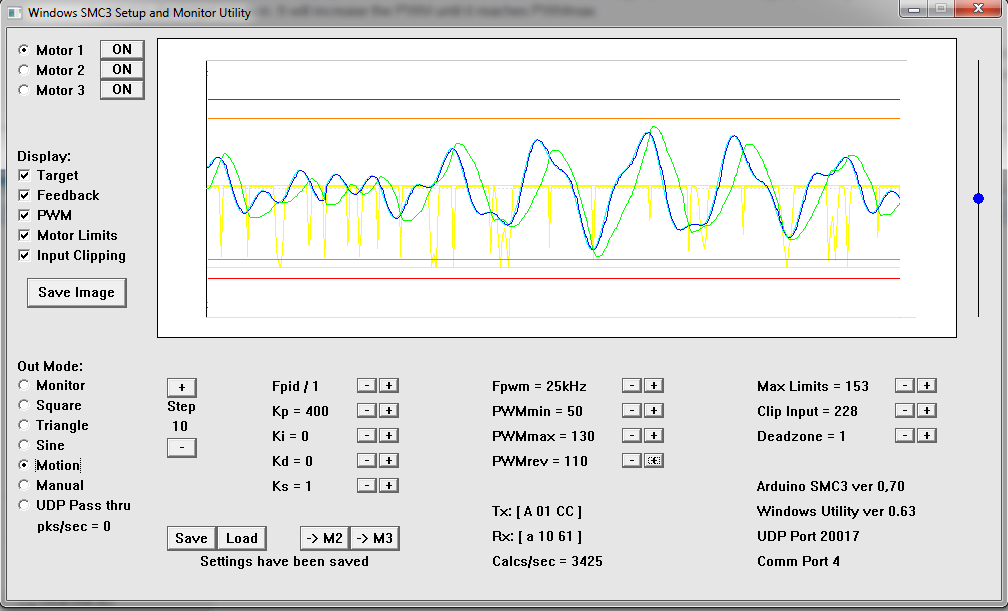
Task: Raise Max Limits with plus button
Action: [x=926, y=386]
